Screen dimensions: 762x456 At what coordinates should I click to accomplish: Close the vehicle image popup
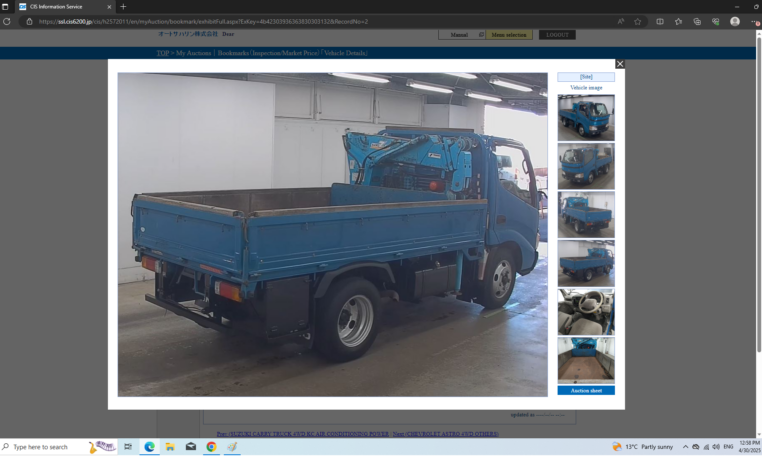click(620, 64)
